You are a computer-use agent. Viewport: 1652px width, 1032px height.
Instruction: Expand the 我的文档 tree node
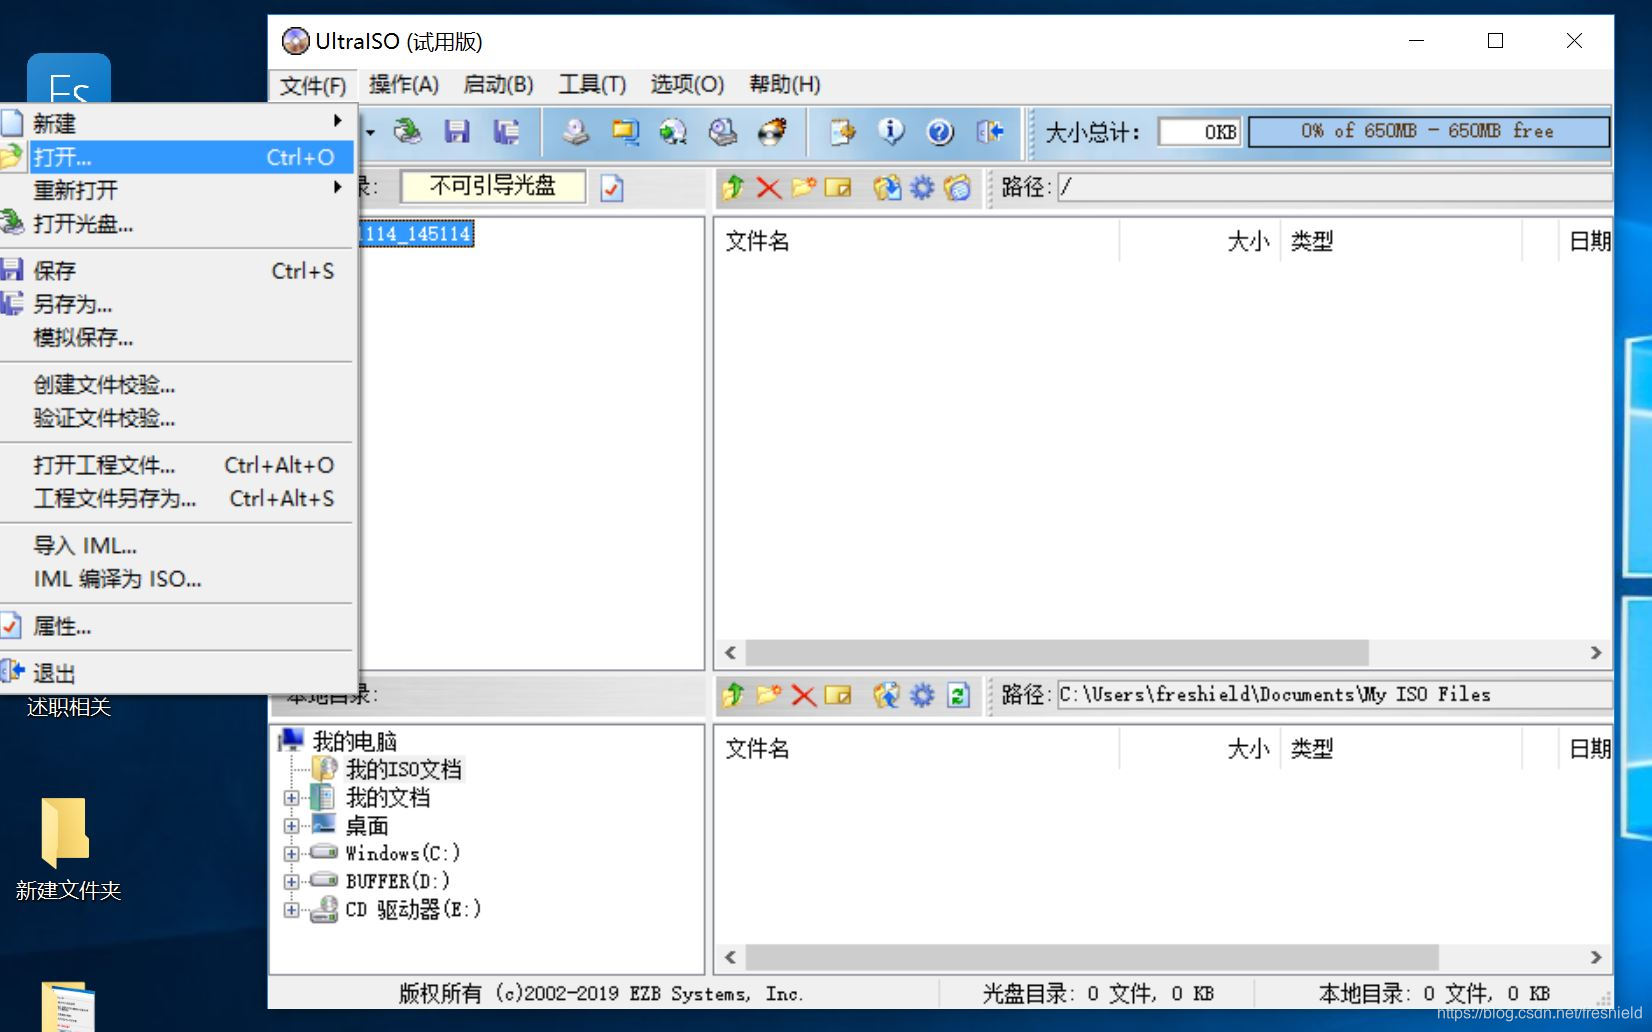(x=291, y=798)
